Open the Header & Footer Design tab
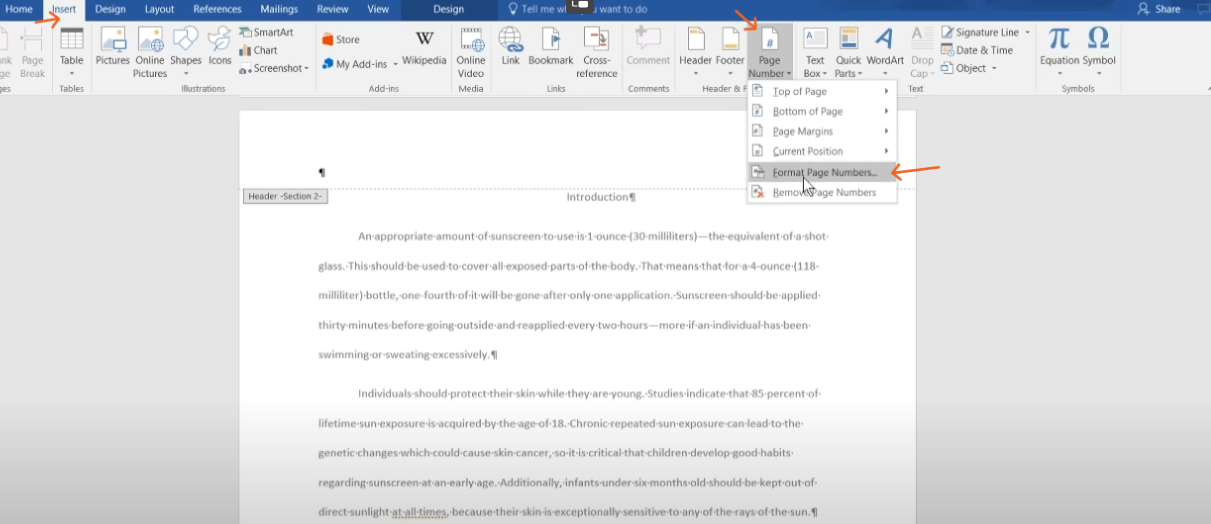 coord(449,9)
